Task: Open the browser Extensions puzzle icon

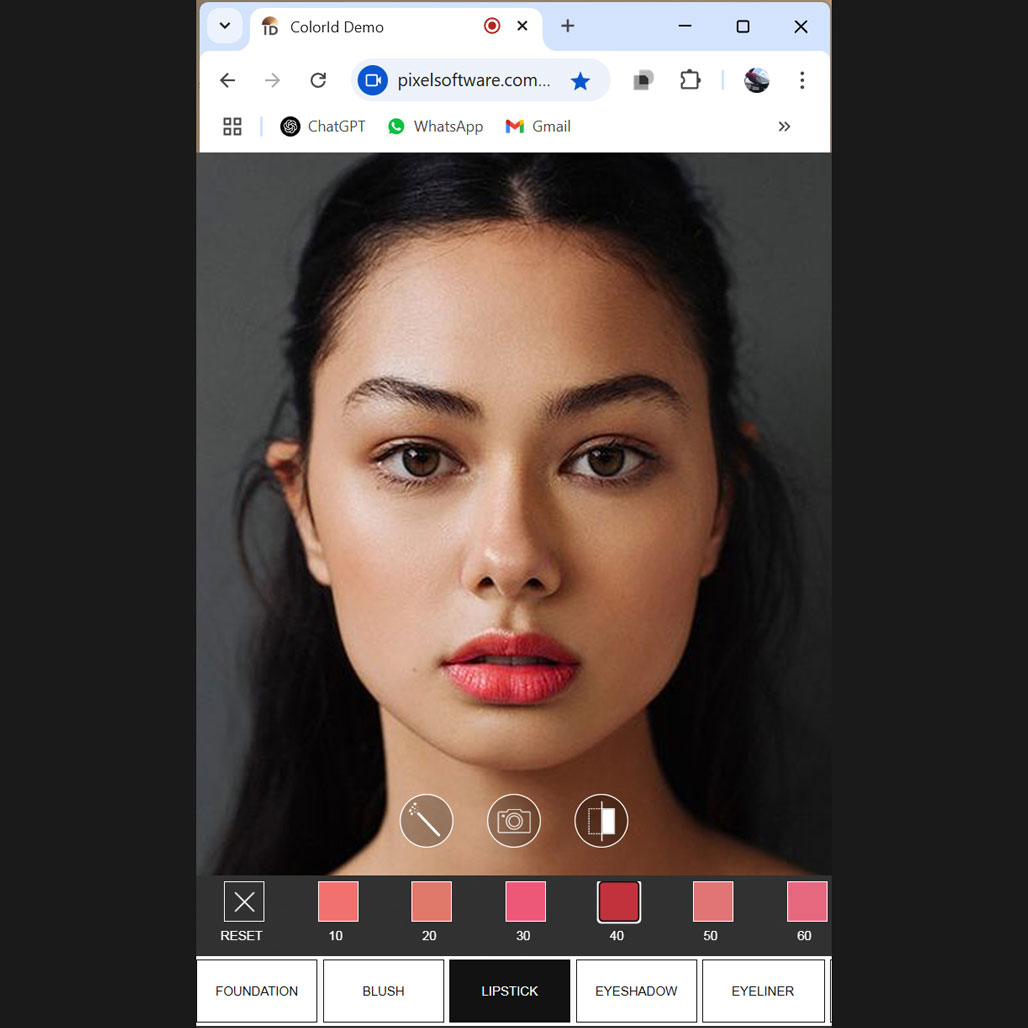Action: coord(690,80)
